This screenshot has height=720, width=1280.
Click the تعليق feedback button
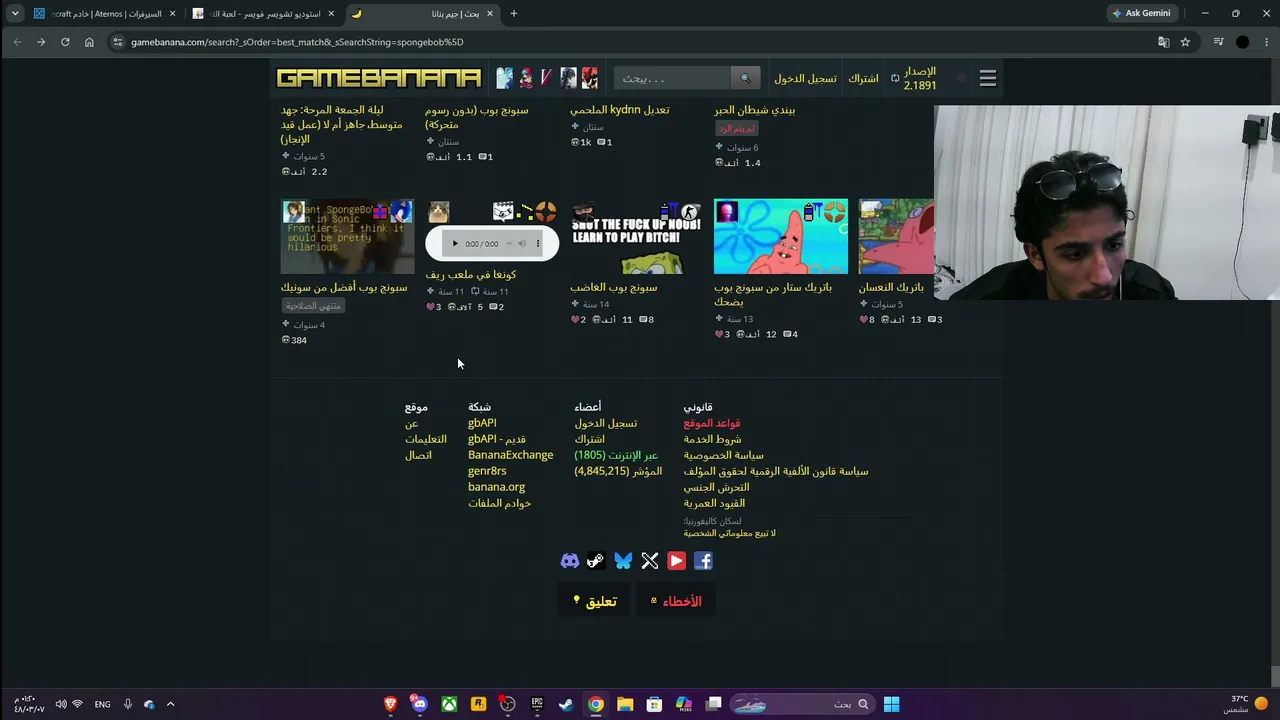pyautogui.click(x=594, y=601)
